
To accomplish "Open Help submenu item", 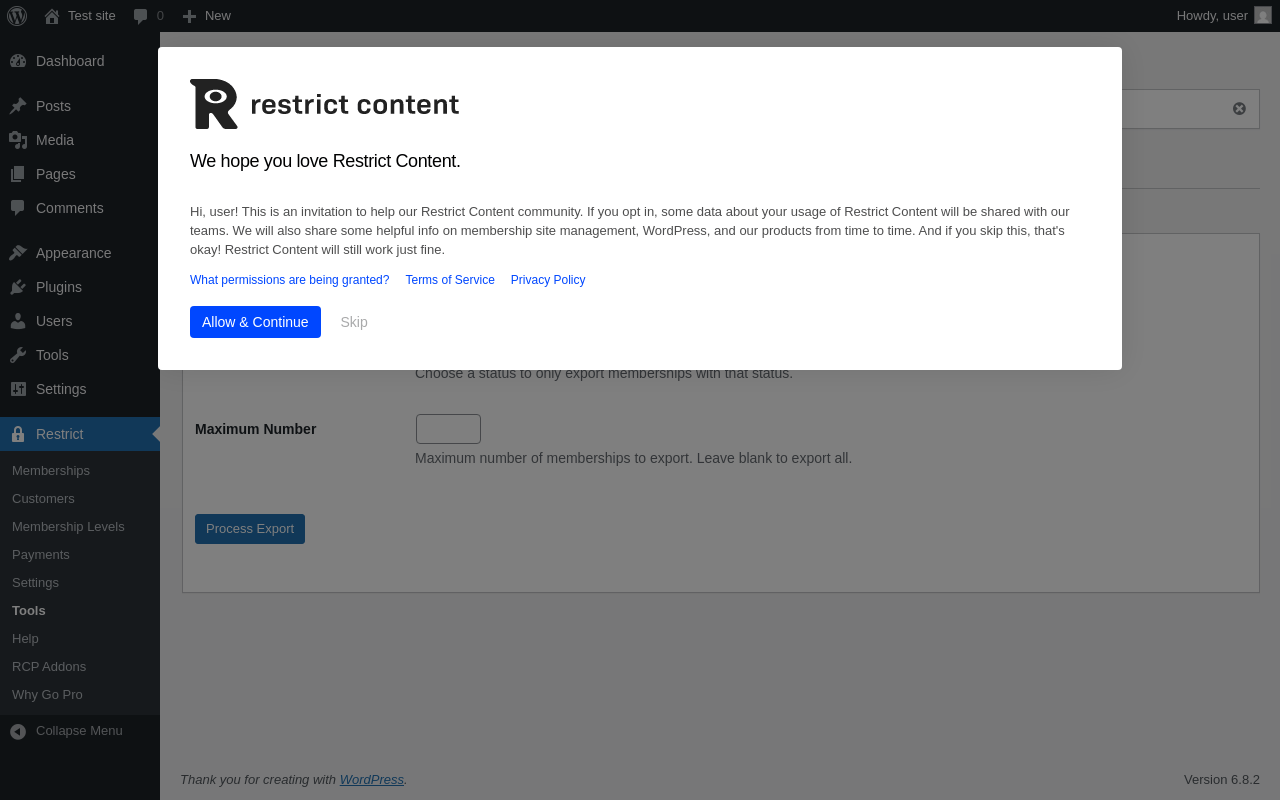I will (25, 638).
